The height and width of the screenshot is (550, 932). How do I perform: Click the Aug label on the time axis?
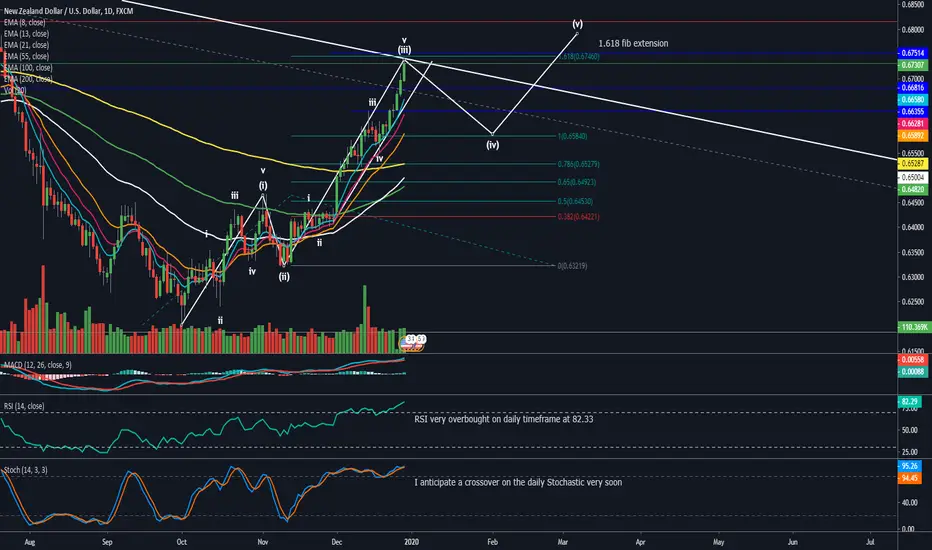click(30, 542)
